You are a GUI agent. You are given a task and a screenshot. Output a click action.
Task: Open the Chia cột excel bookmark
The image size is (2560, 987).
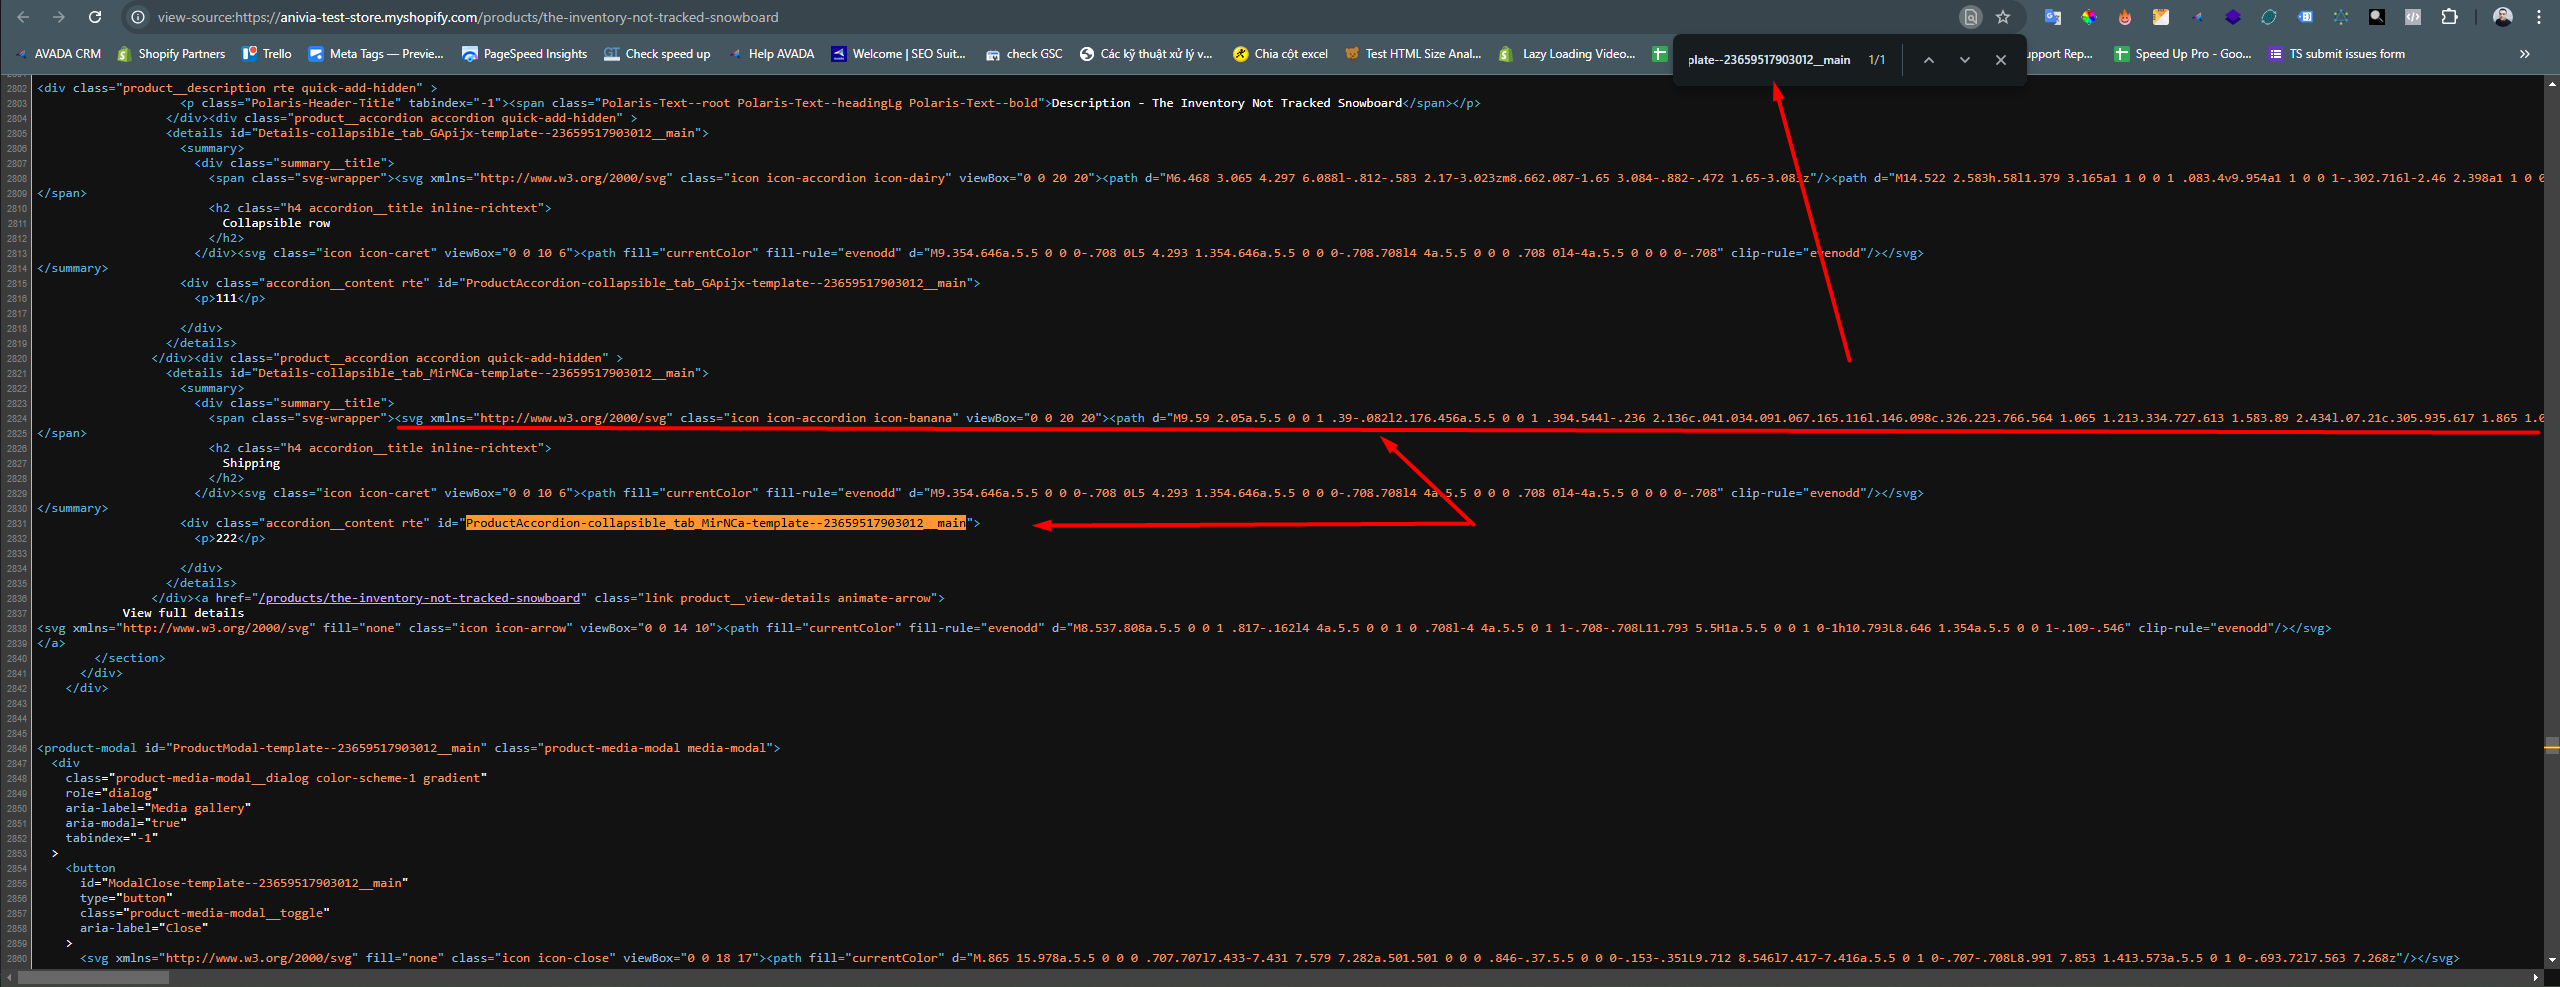click(x=1280, y=54)
